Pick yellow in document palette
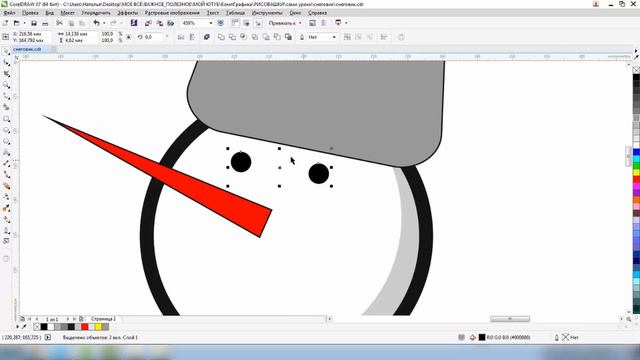This screenshot has height=360, width=640. point(98,327)
